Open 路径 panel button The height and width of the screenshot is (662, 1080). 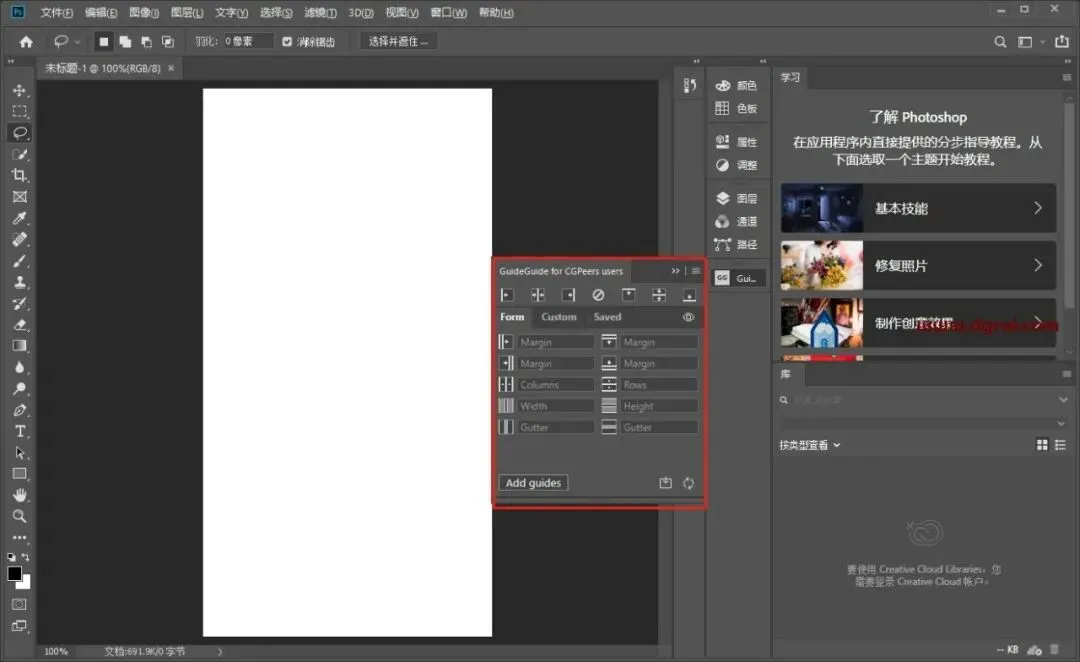pos(737,245)
